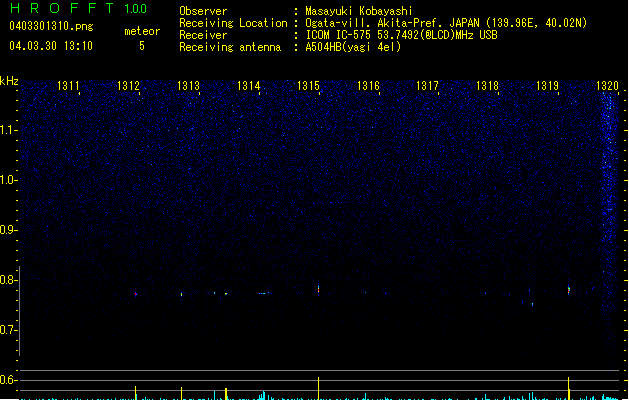Click the tall yellow intensity bar after 1319
Viewport: 629px width, 400px height.
[568, 388]
